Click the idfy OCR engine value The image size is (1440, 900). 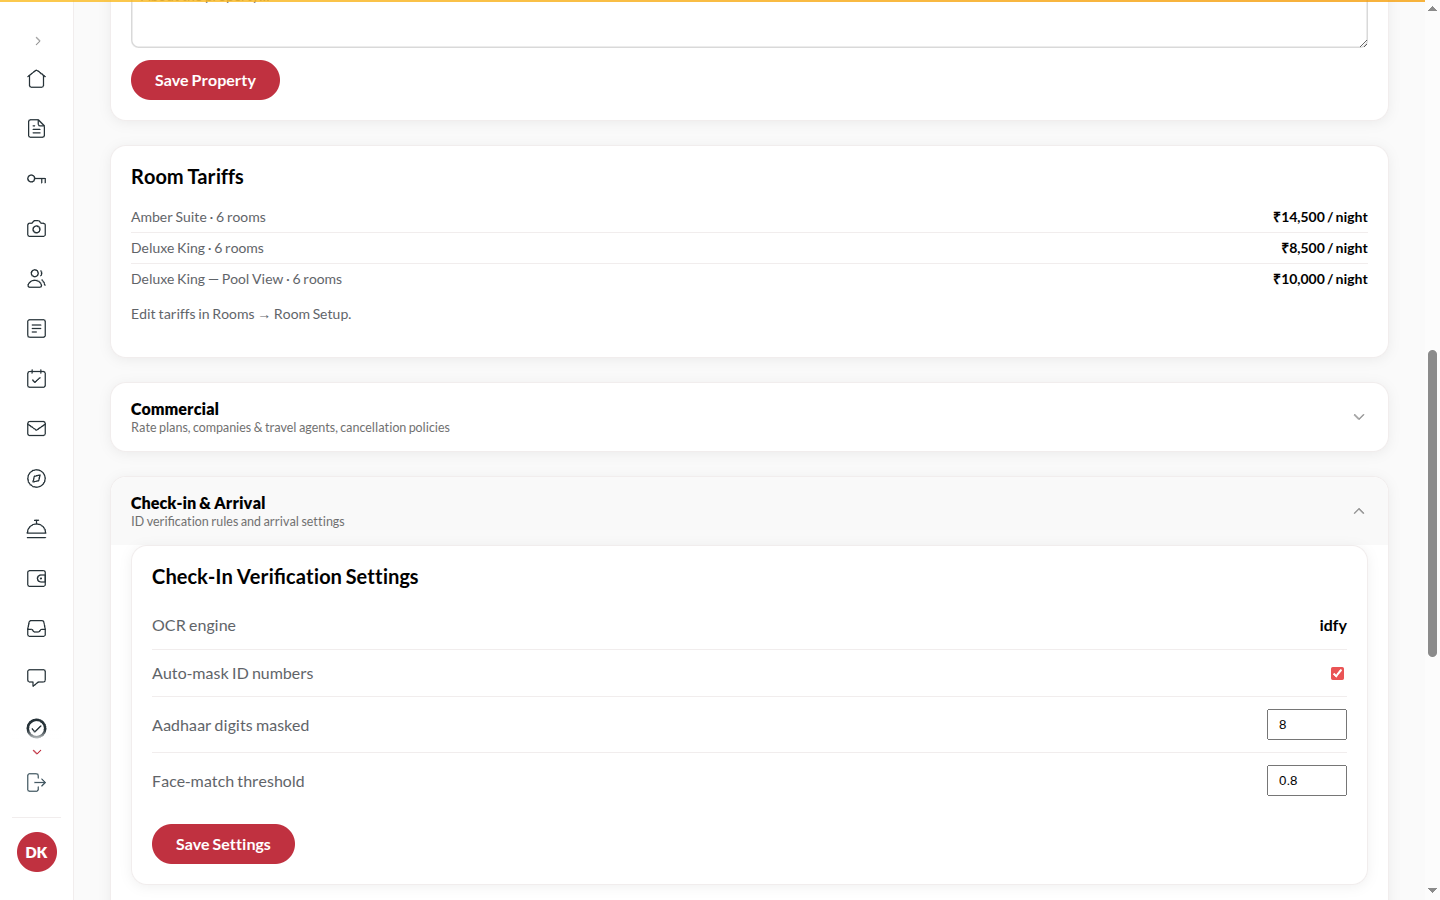point(1333,626)
